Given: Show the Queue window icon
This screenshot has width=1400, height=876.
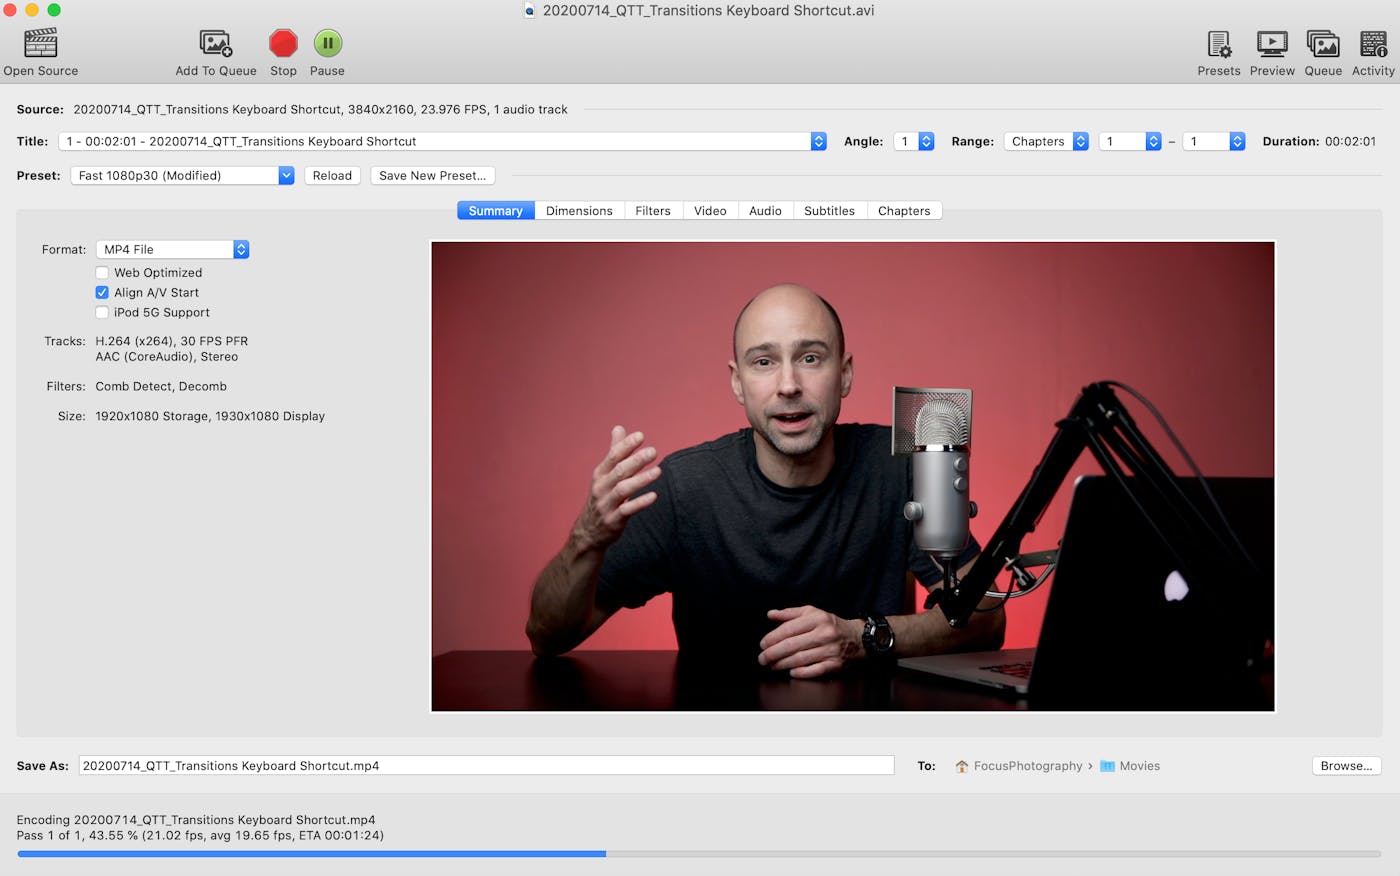Looking at the screenshot, I should pos(1323,44).
